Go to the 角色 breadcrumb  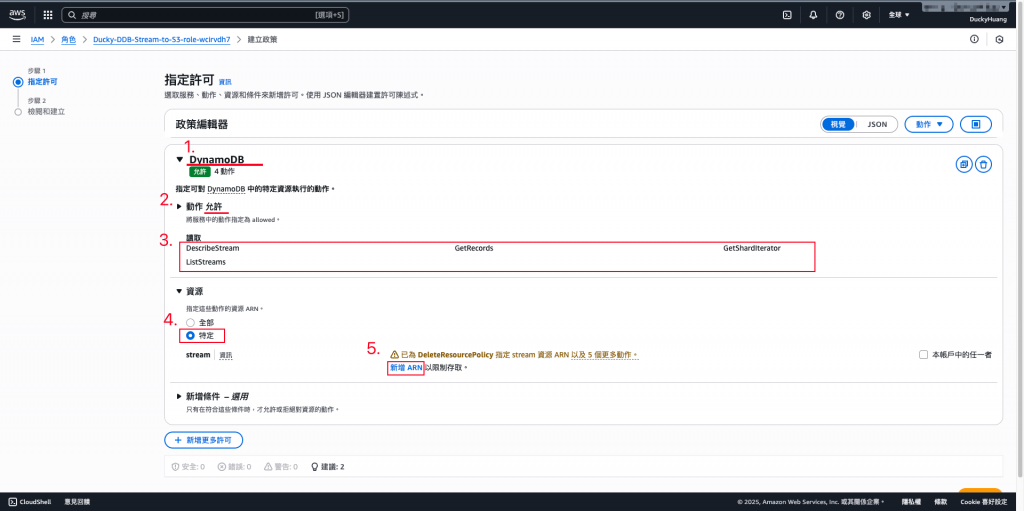[69, 40]
